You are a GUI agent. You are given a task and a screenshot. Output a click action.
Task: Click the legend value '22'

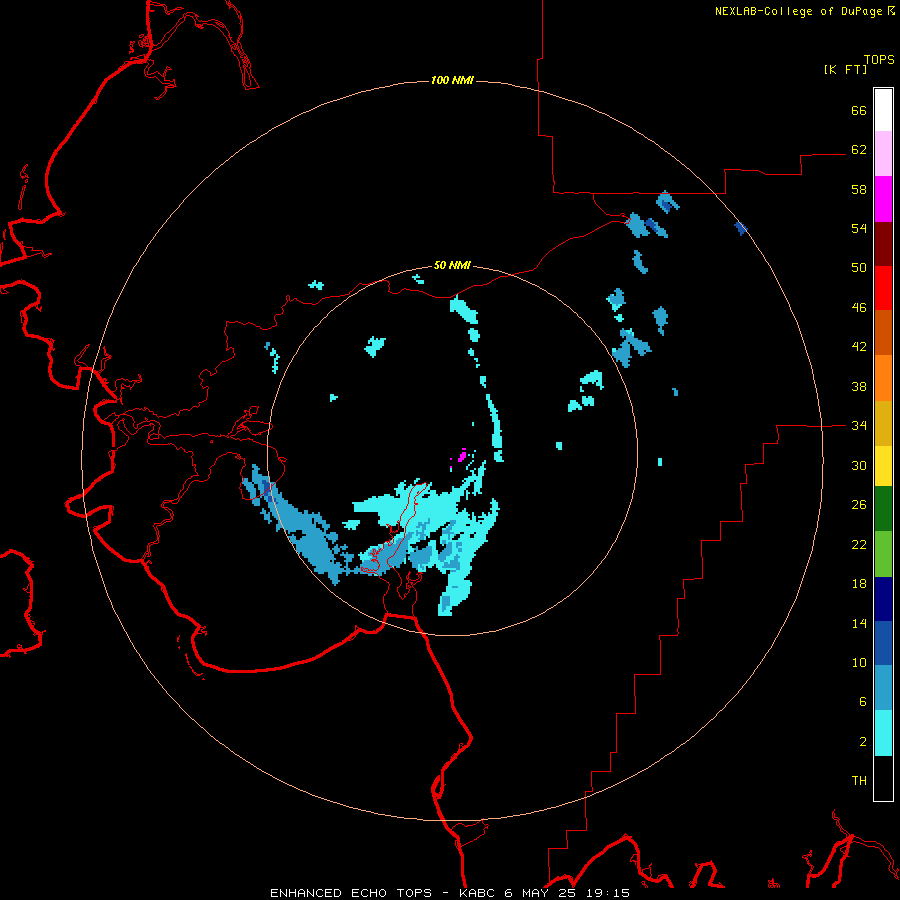click(859, 545)
